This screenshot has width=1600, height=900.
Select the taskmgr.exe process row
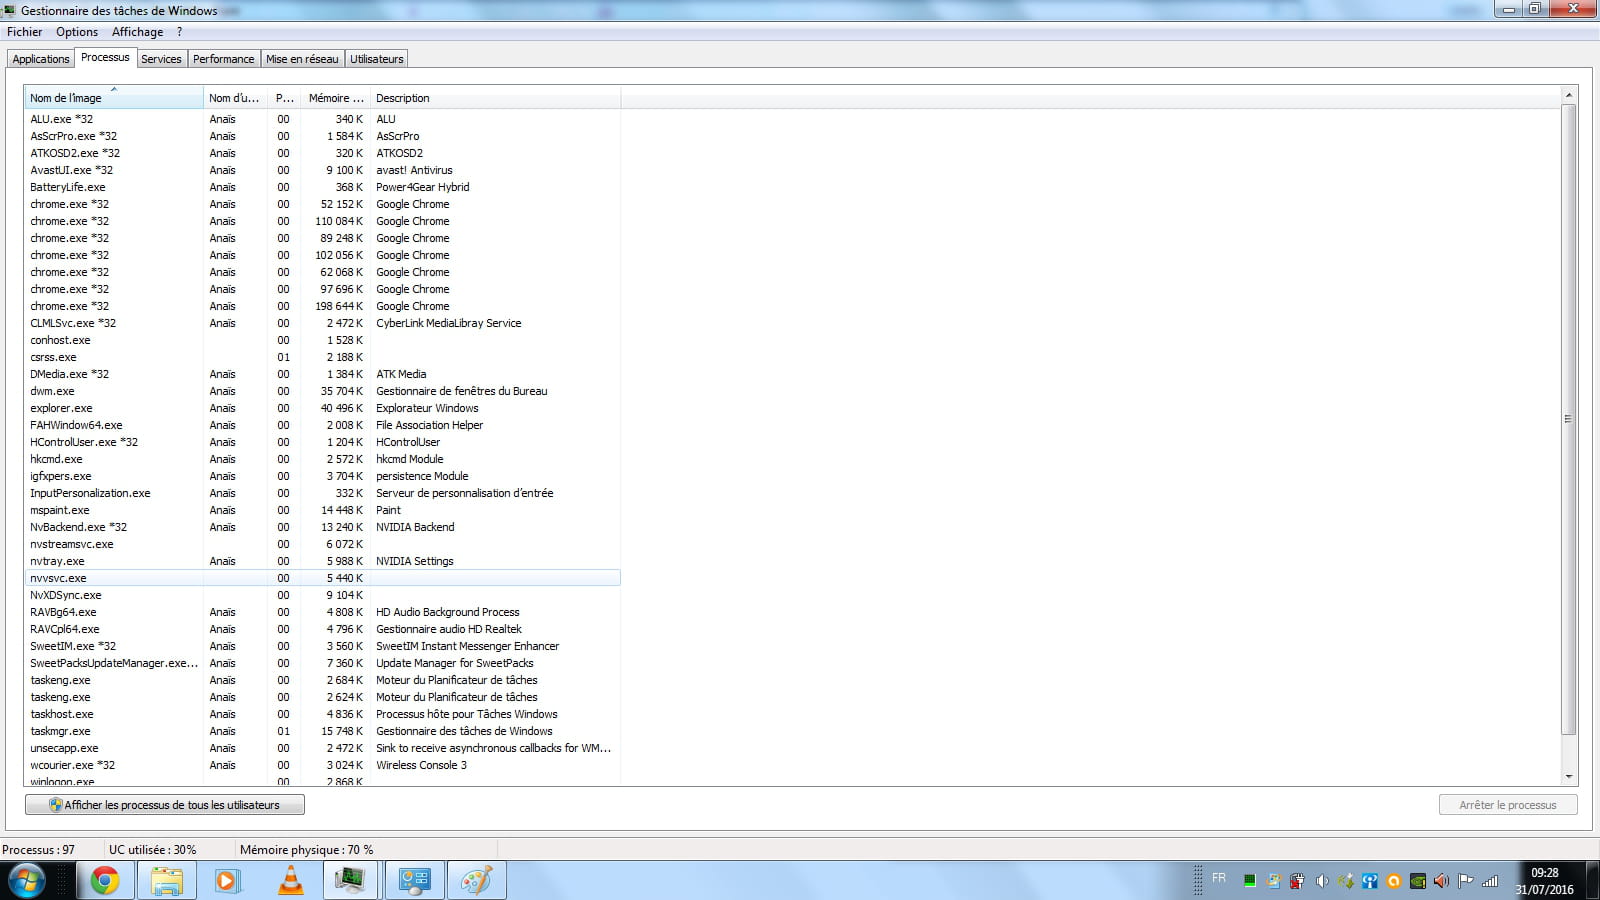pyautogui.click(x=322, y=731)
